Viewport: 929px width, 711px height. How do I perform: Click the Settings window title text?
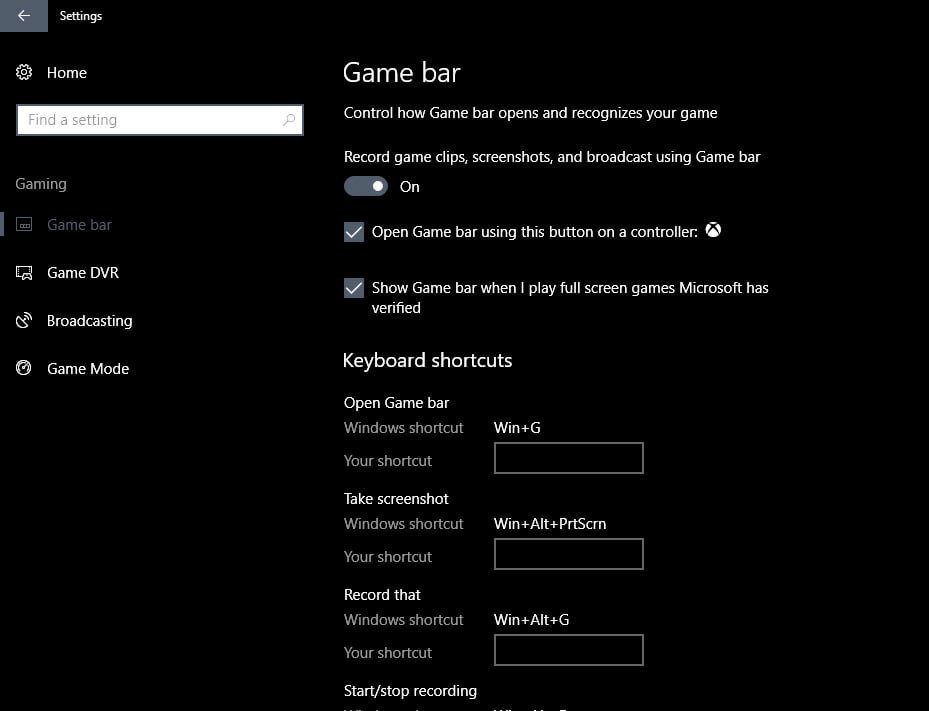coord(81,15)
